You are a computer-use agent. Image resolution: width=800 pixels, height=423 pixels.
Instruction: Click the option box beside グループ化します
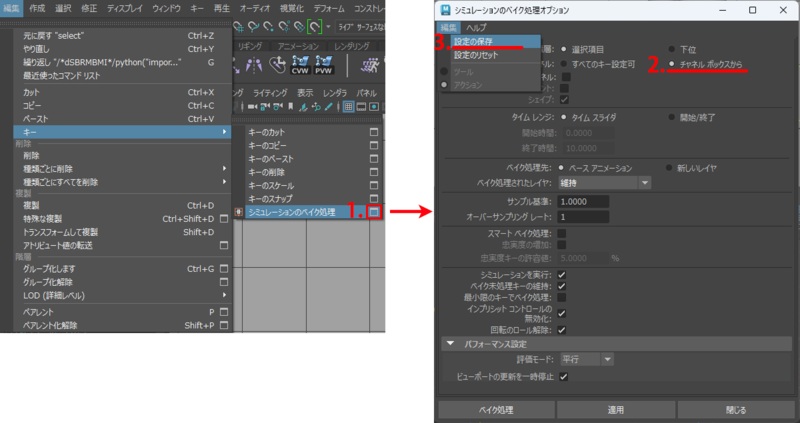coord(222,269)
